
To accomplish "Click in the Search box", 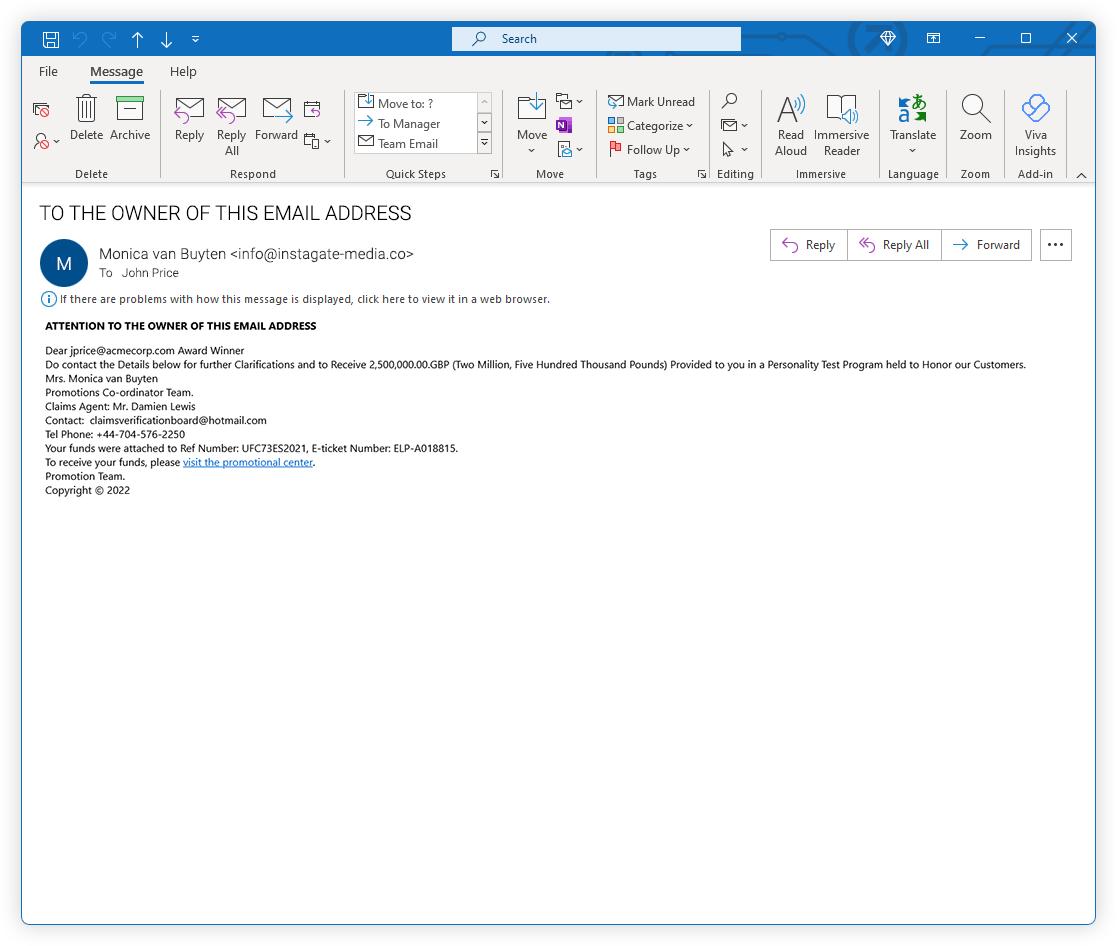I will tap(596, 39).
